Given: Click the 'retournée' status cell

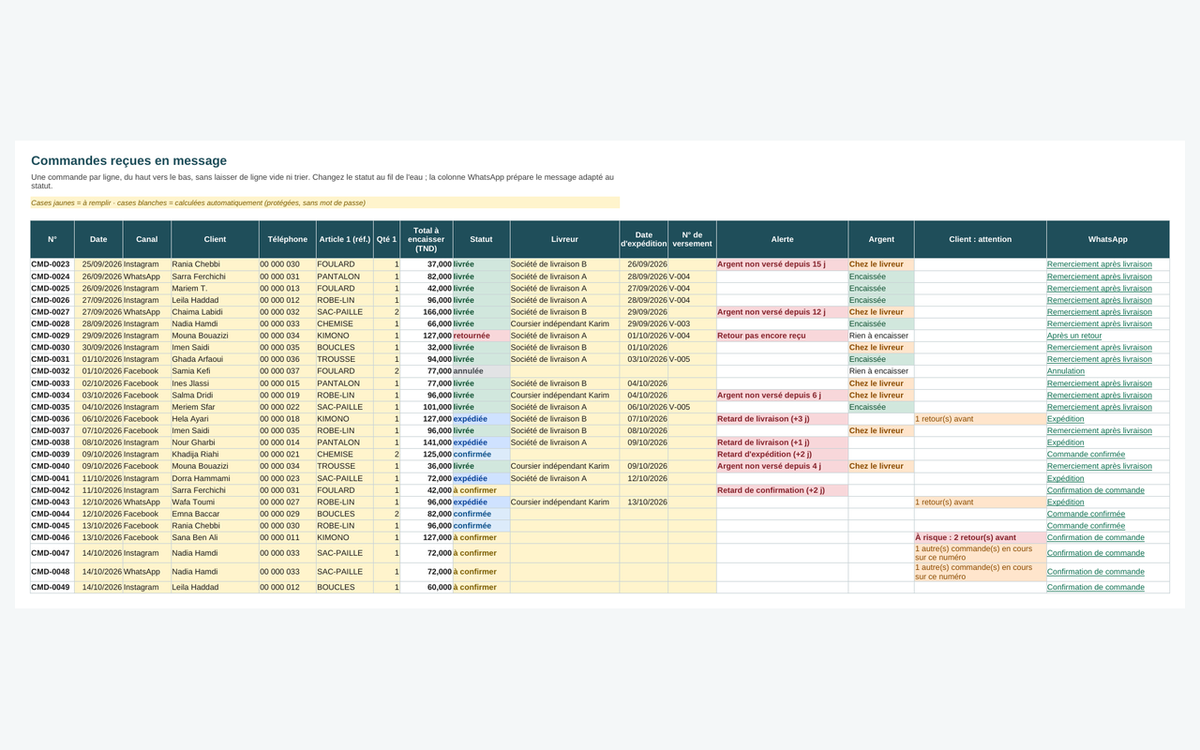Looking at the screenshot, I should coord(481,336).
